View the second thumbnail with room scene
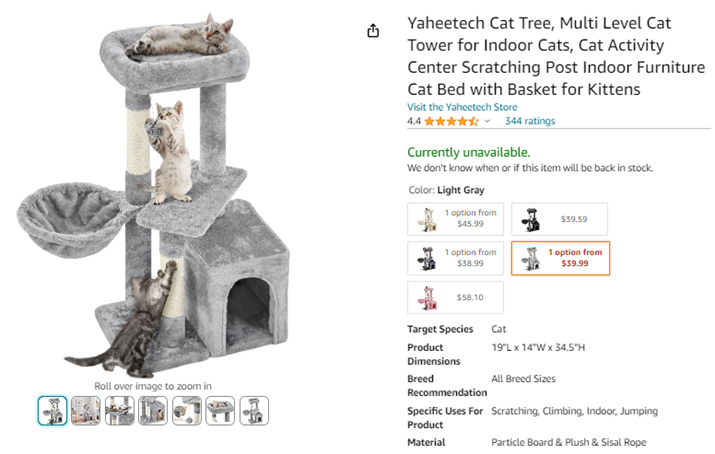 coord(86,410)
